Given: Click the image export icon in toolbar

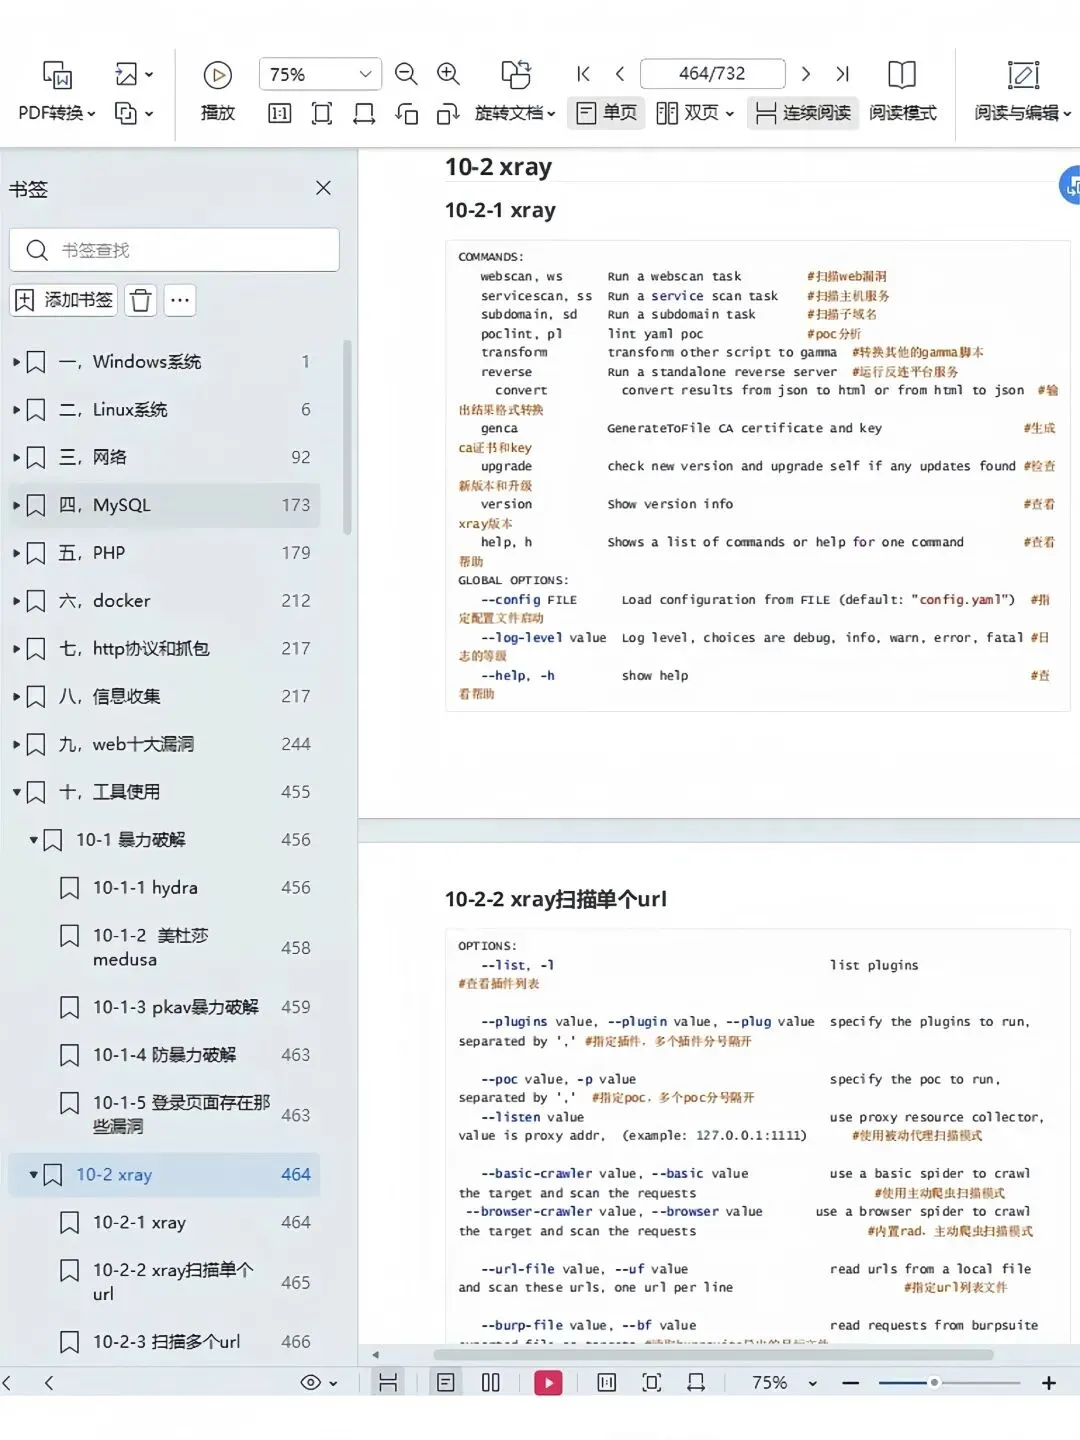Looking at the screenshot, I should (134, 74).
